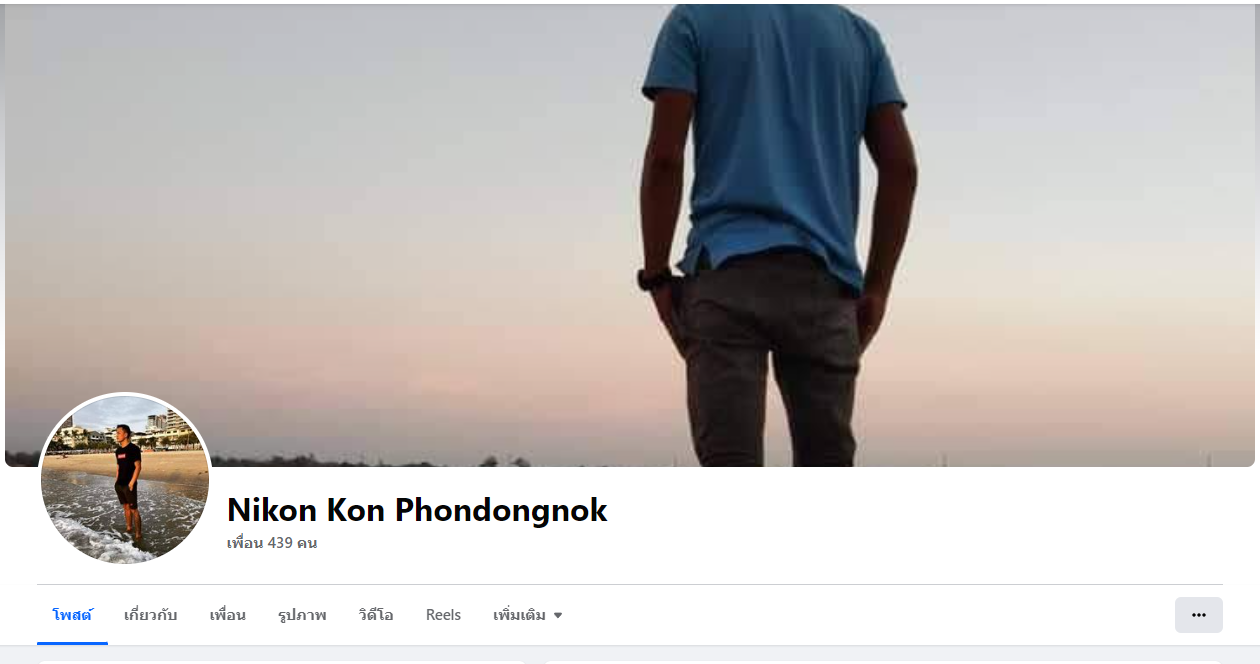The height and width of the screenshot is (664, 1260).
Task: Click the wristwatch in the cover photo
Action: (x=652, y=279)
